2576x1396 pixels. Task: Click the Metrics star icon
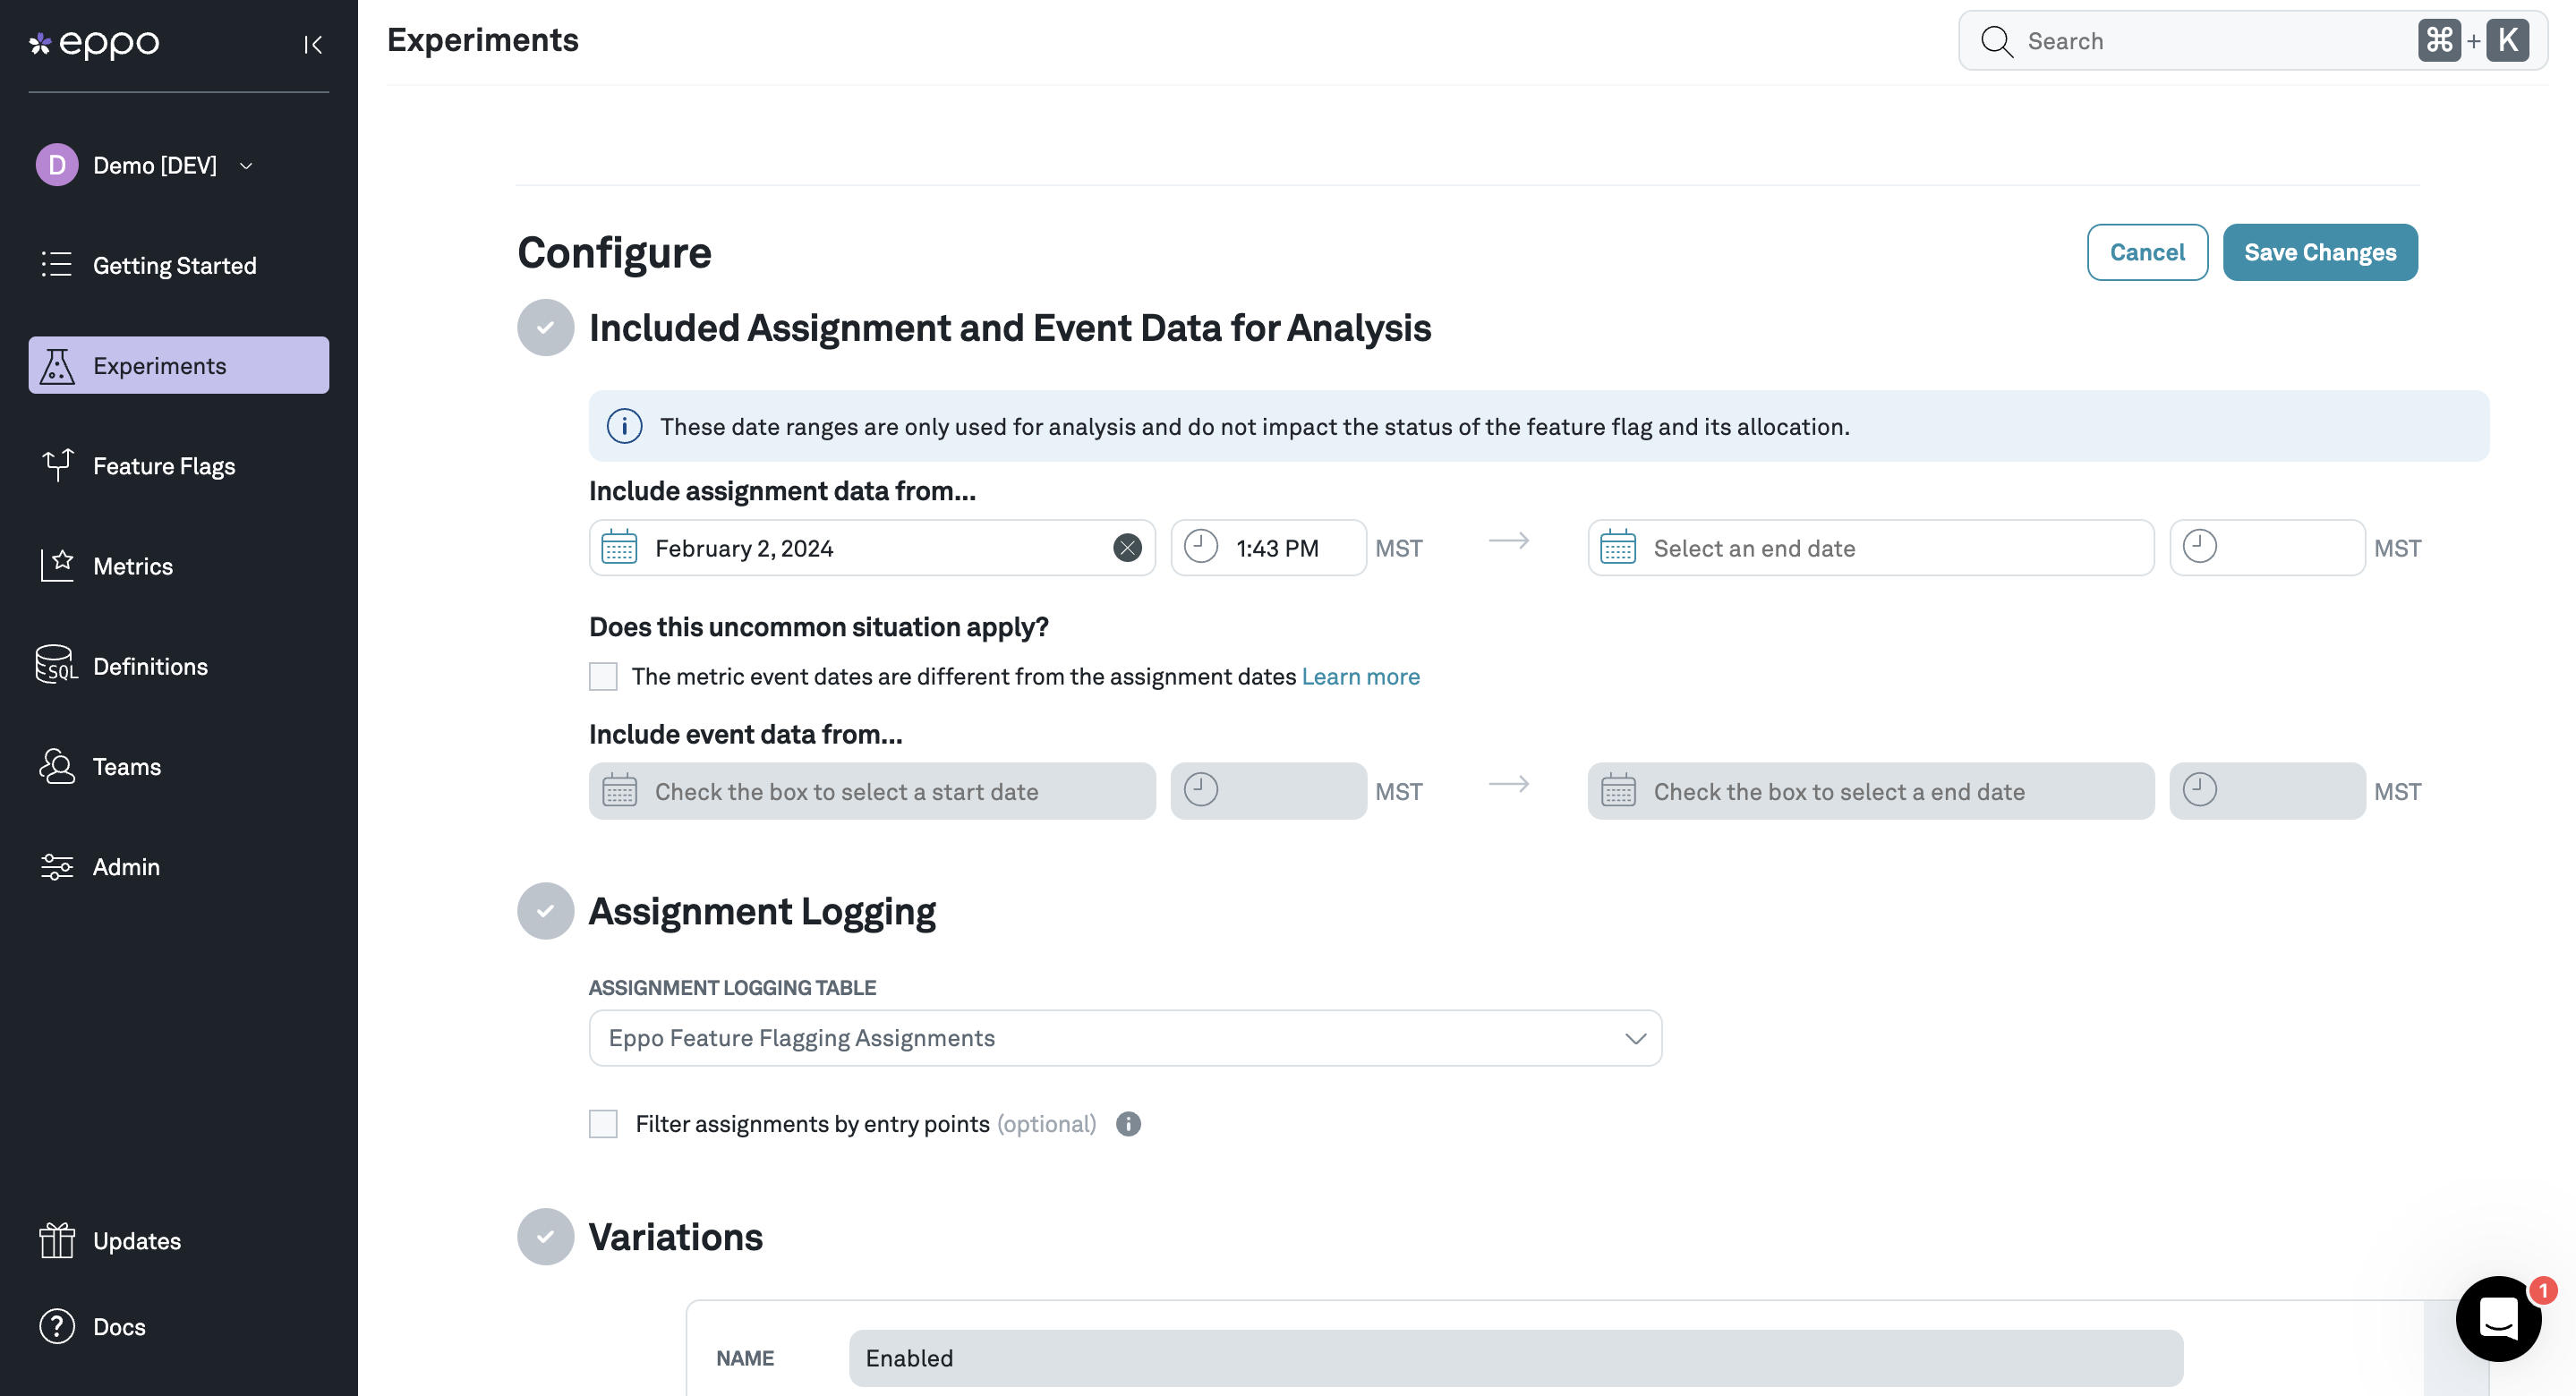(56, 565)
